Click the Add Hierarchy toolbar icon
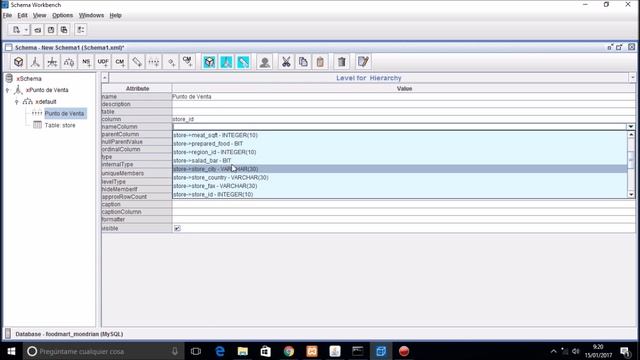This screenshot has width=640, height=360. tap(69, 62)
